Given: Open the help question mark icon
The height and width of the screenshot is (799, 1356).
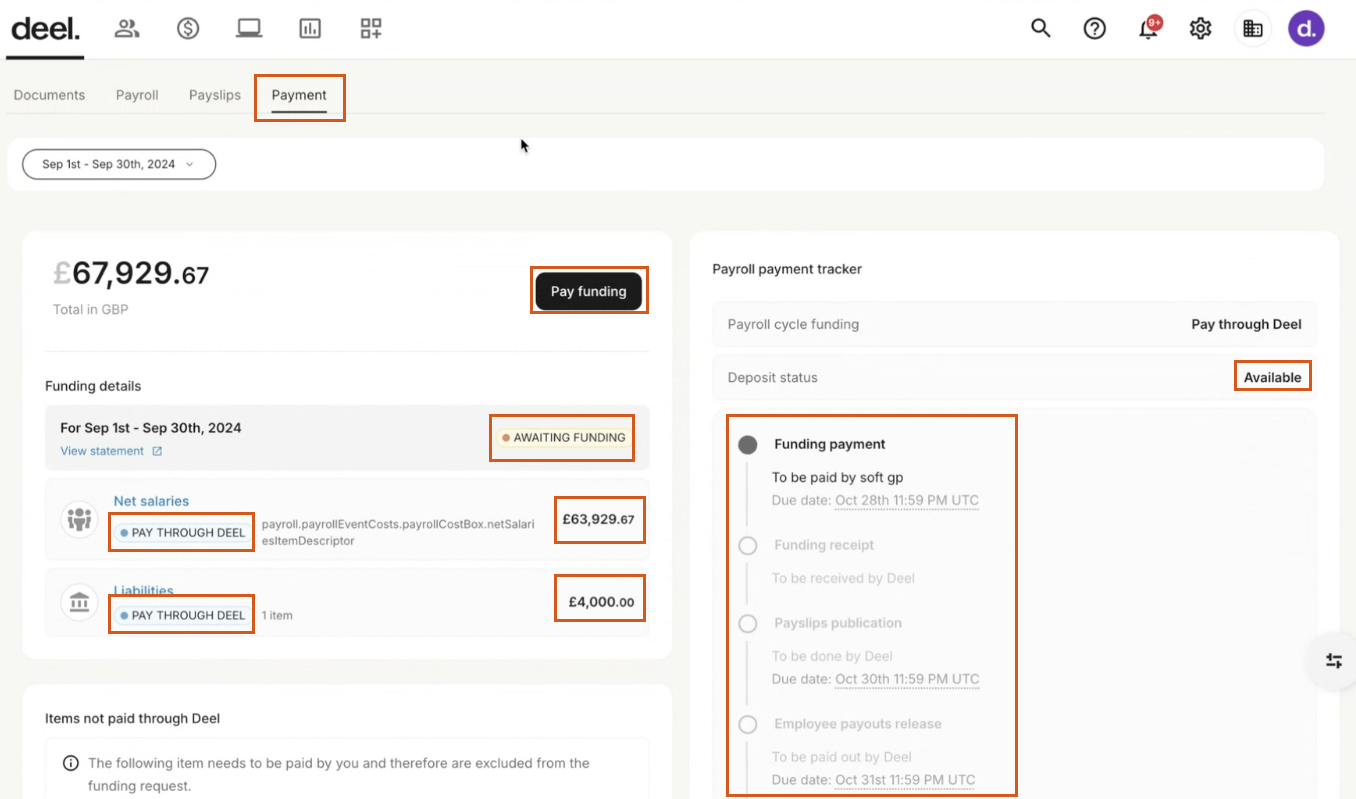Looking at the screenshot, I should click(1095, 28).
